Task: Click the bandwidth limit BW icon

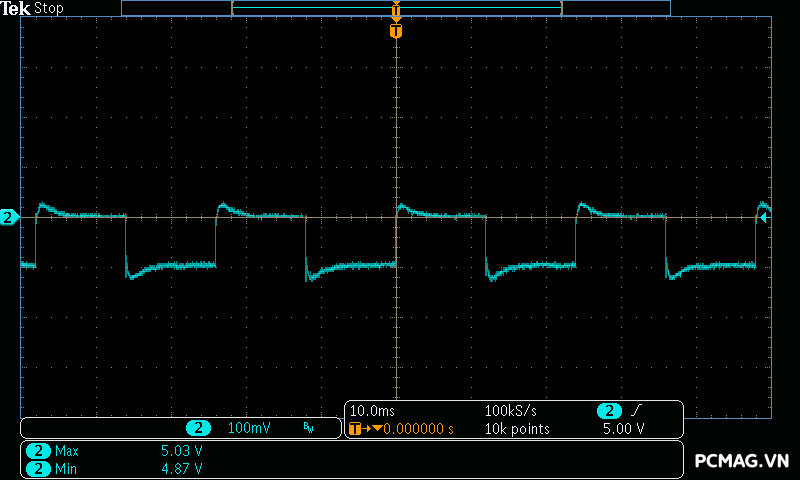Action: coord(308,428)
